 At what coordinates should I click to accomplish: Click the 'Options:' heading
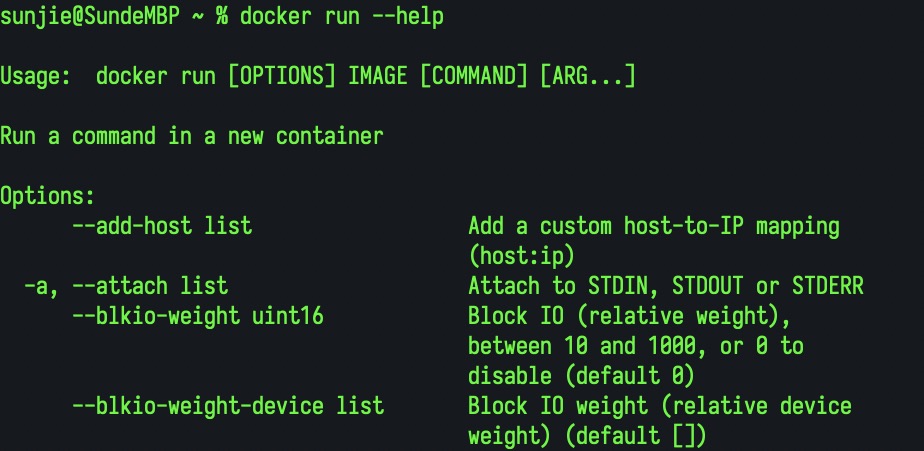47,196
